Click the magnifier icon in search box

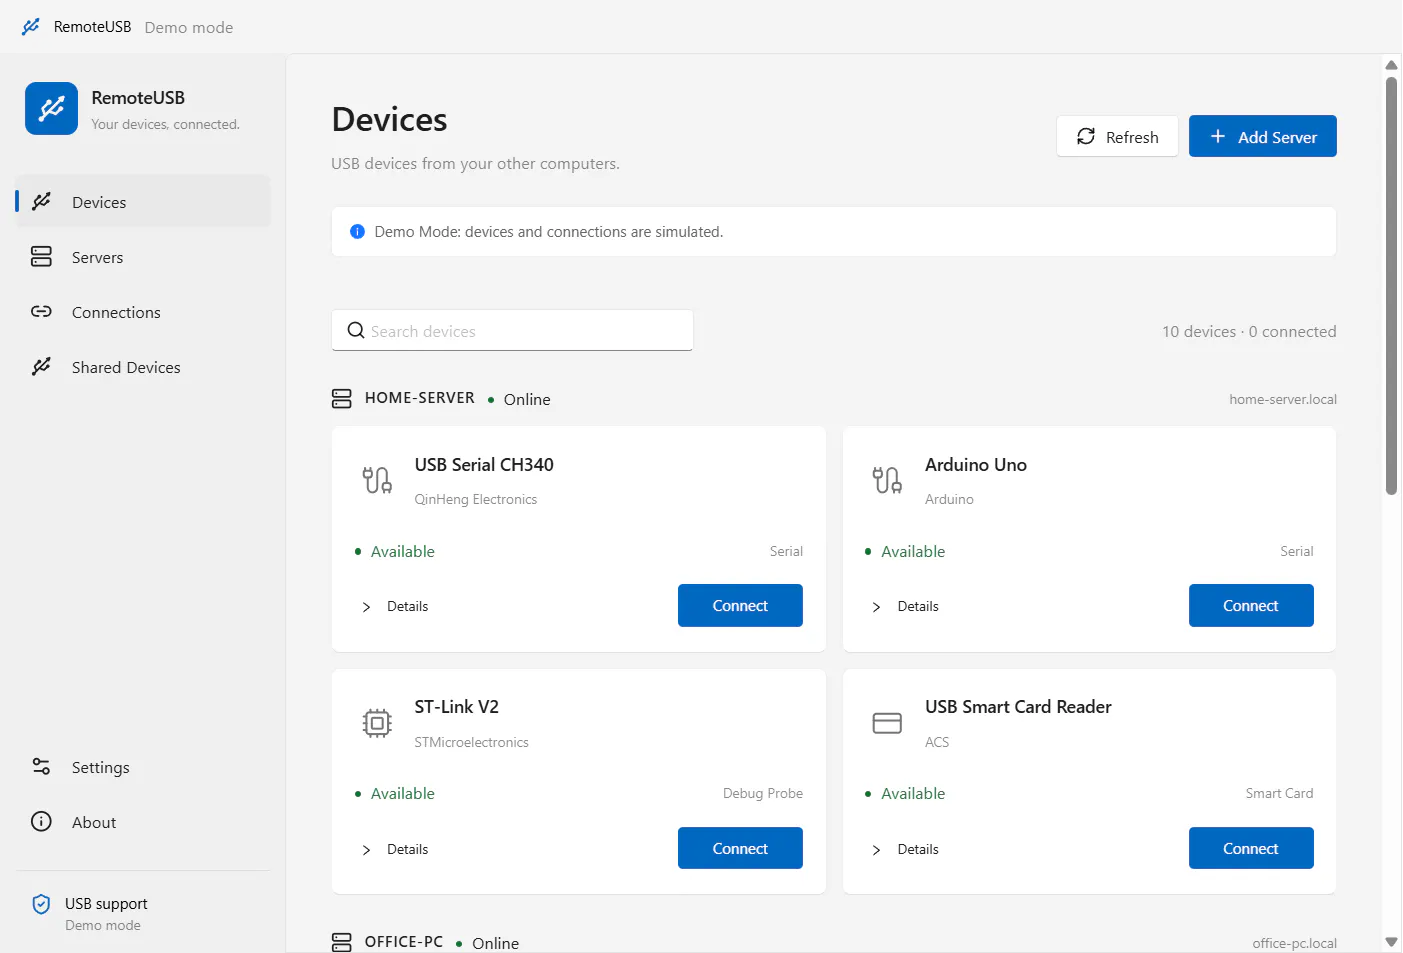pos(355,331)
